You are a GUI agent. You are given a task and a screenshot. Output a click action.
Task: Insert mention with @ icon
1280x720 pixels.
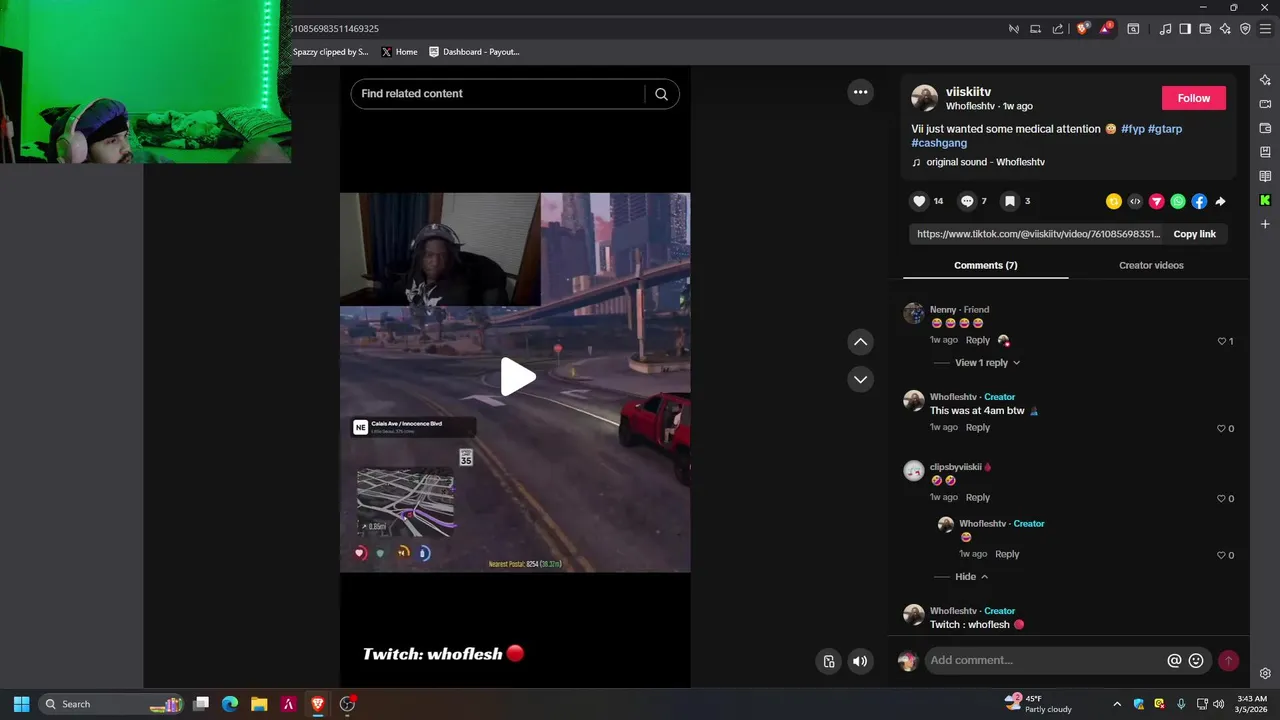1174,660
